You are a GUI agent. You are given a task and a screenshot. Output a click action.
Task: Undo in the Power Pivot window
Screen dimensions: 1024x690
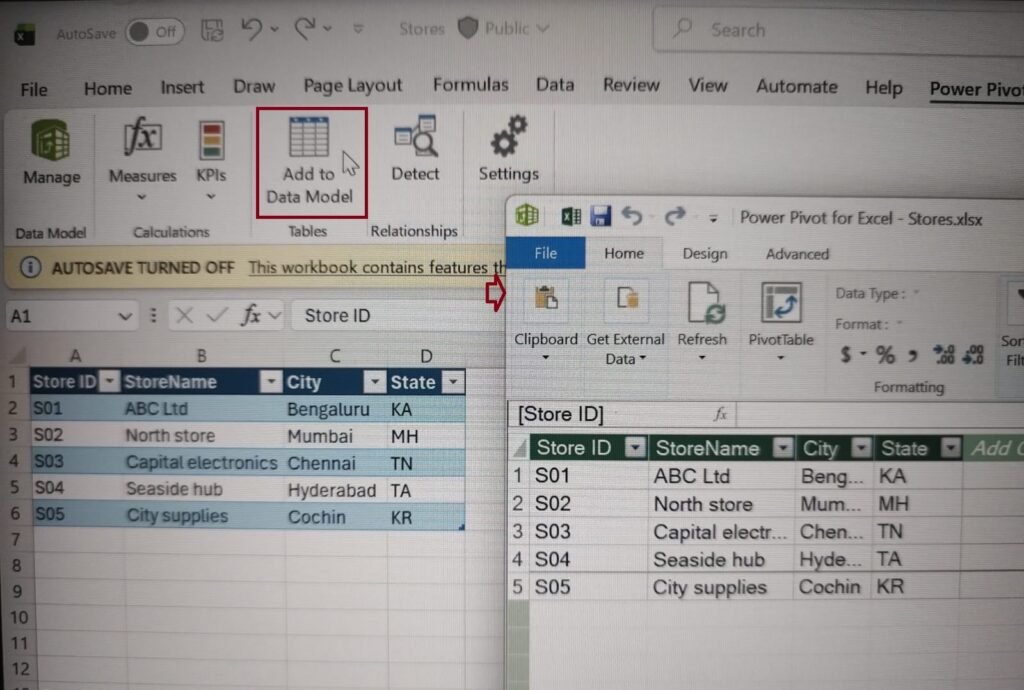click(632, 215)
